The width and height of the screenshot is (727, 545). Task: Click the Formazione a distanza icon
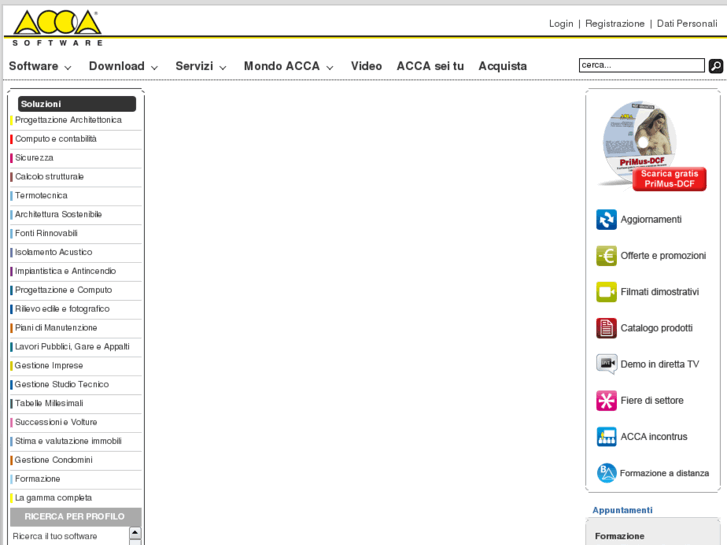click(606, 473)
